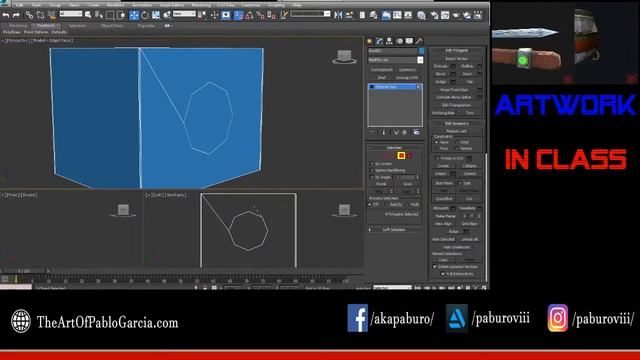Click the Collapse button in Edit Geometry
Image resolution: width=640 pixels, height=360 pixels.
[469, 166]
